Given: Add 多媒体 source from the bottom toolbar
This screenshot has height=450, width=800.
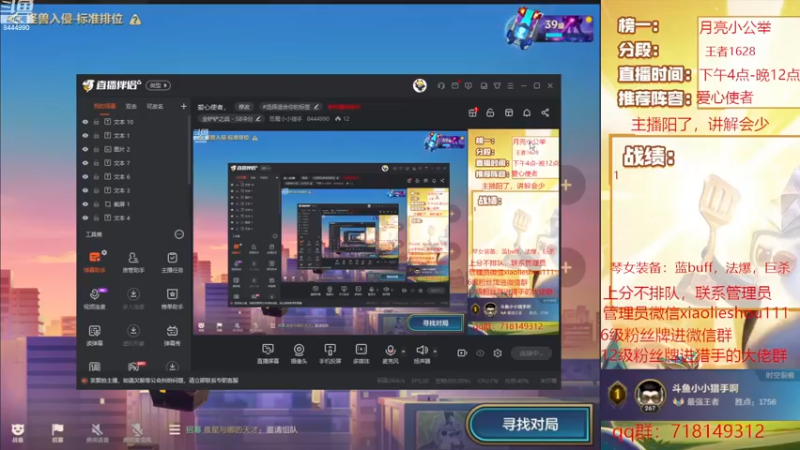Looking at the screenshot, I should (x=361, y=353).
